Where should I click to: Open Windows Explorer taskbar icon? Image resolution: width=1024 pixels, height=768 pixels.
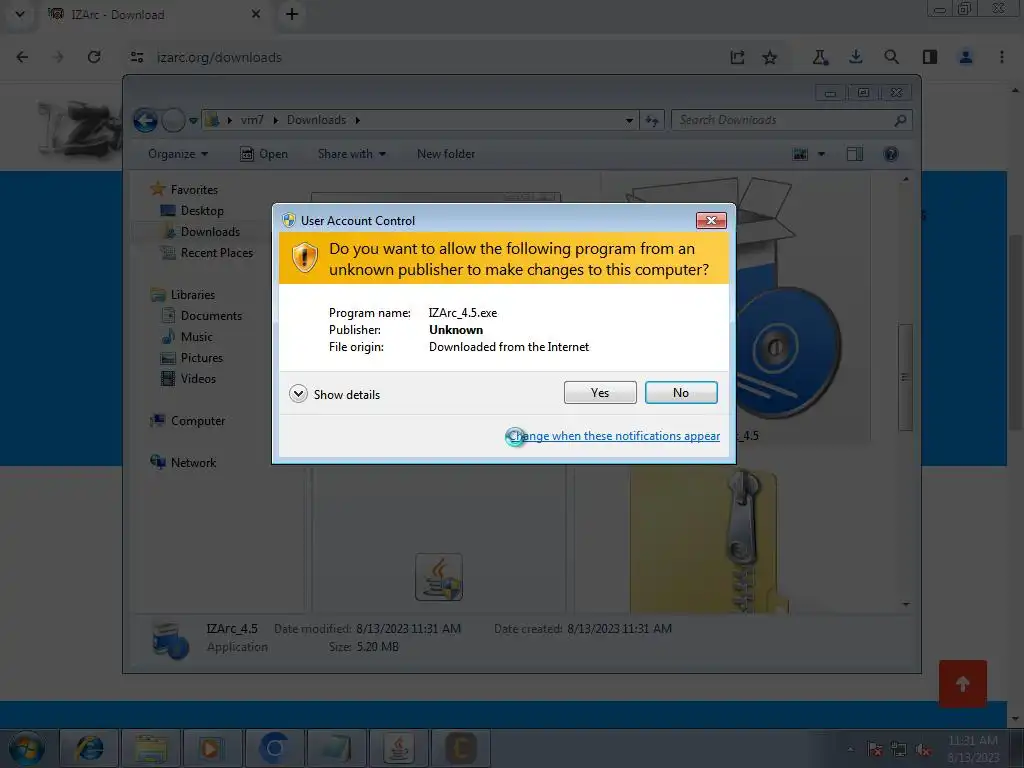point(150,748)
